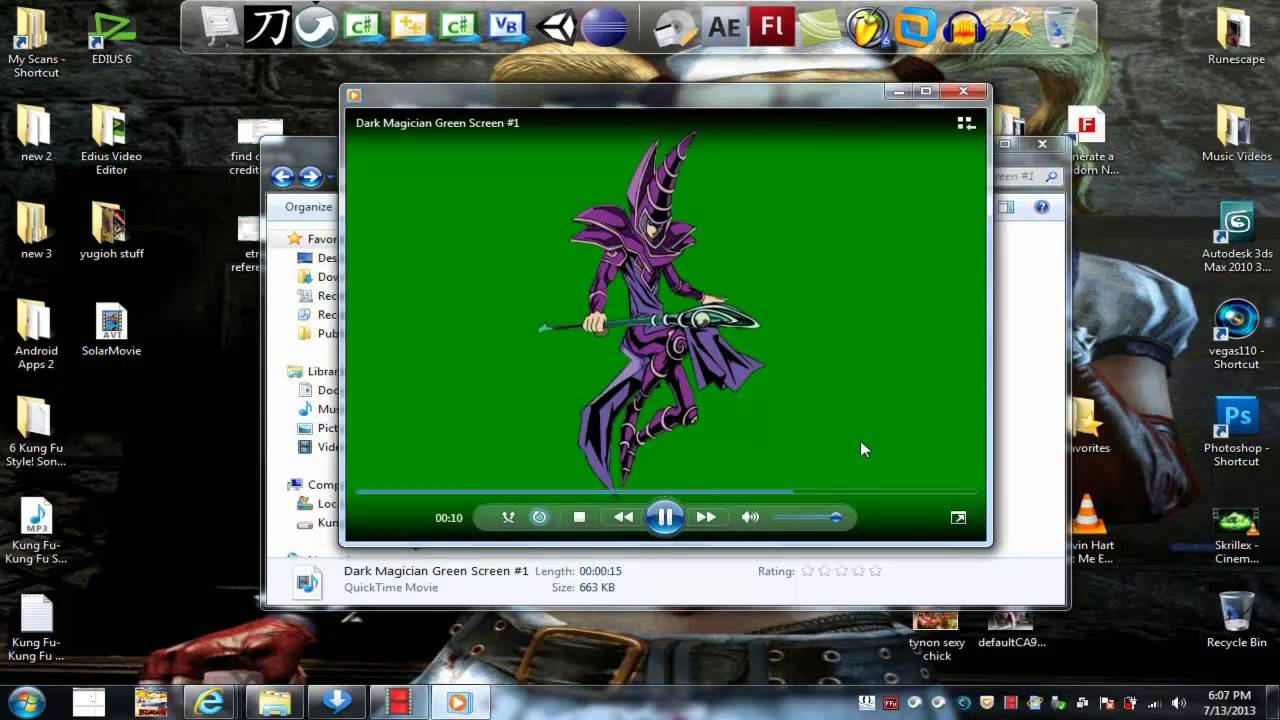The image size is (1280, 720).
Task: Click the QuickTime Movie file icon in details pane
Action: 308,581
